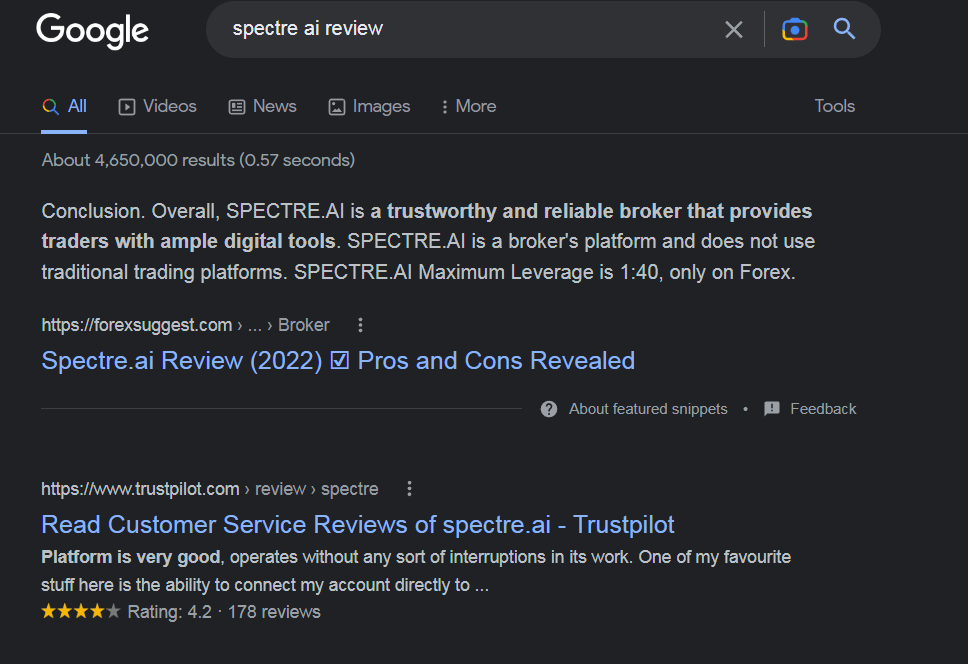Select the All results tab
968x664 pixels.
[65, 107]
